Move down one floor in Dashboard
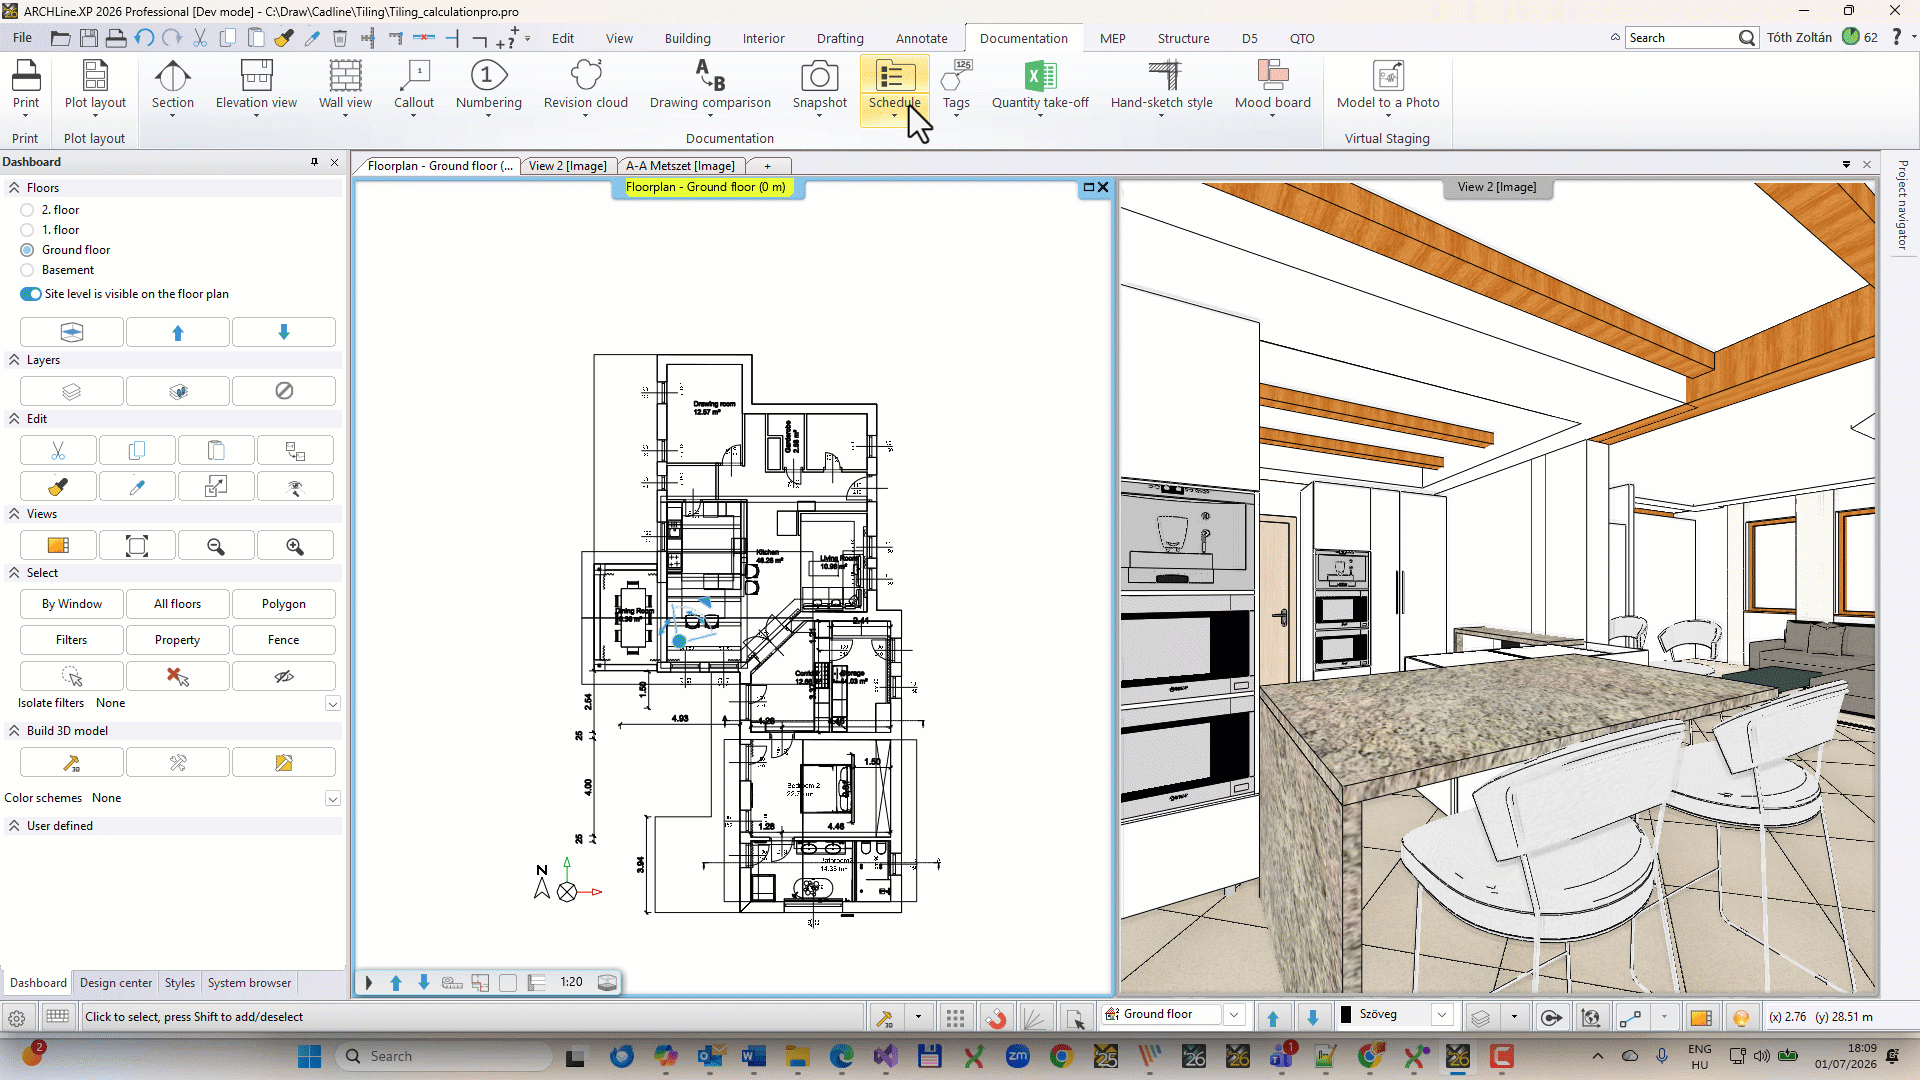Screen dimensions: 1920x1080 (x=284, y=332)
